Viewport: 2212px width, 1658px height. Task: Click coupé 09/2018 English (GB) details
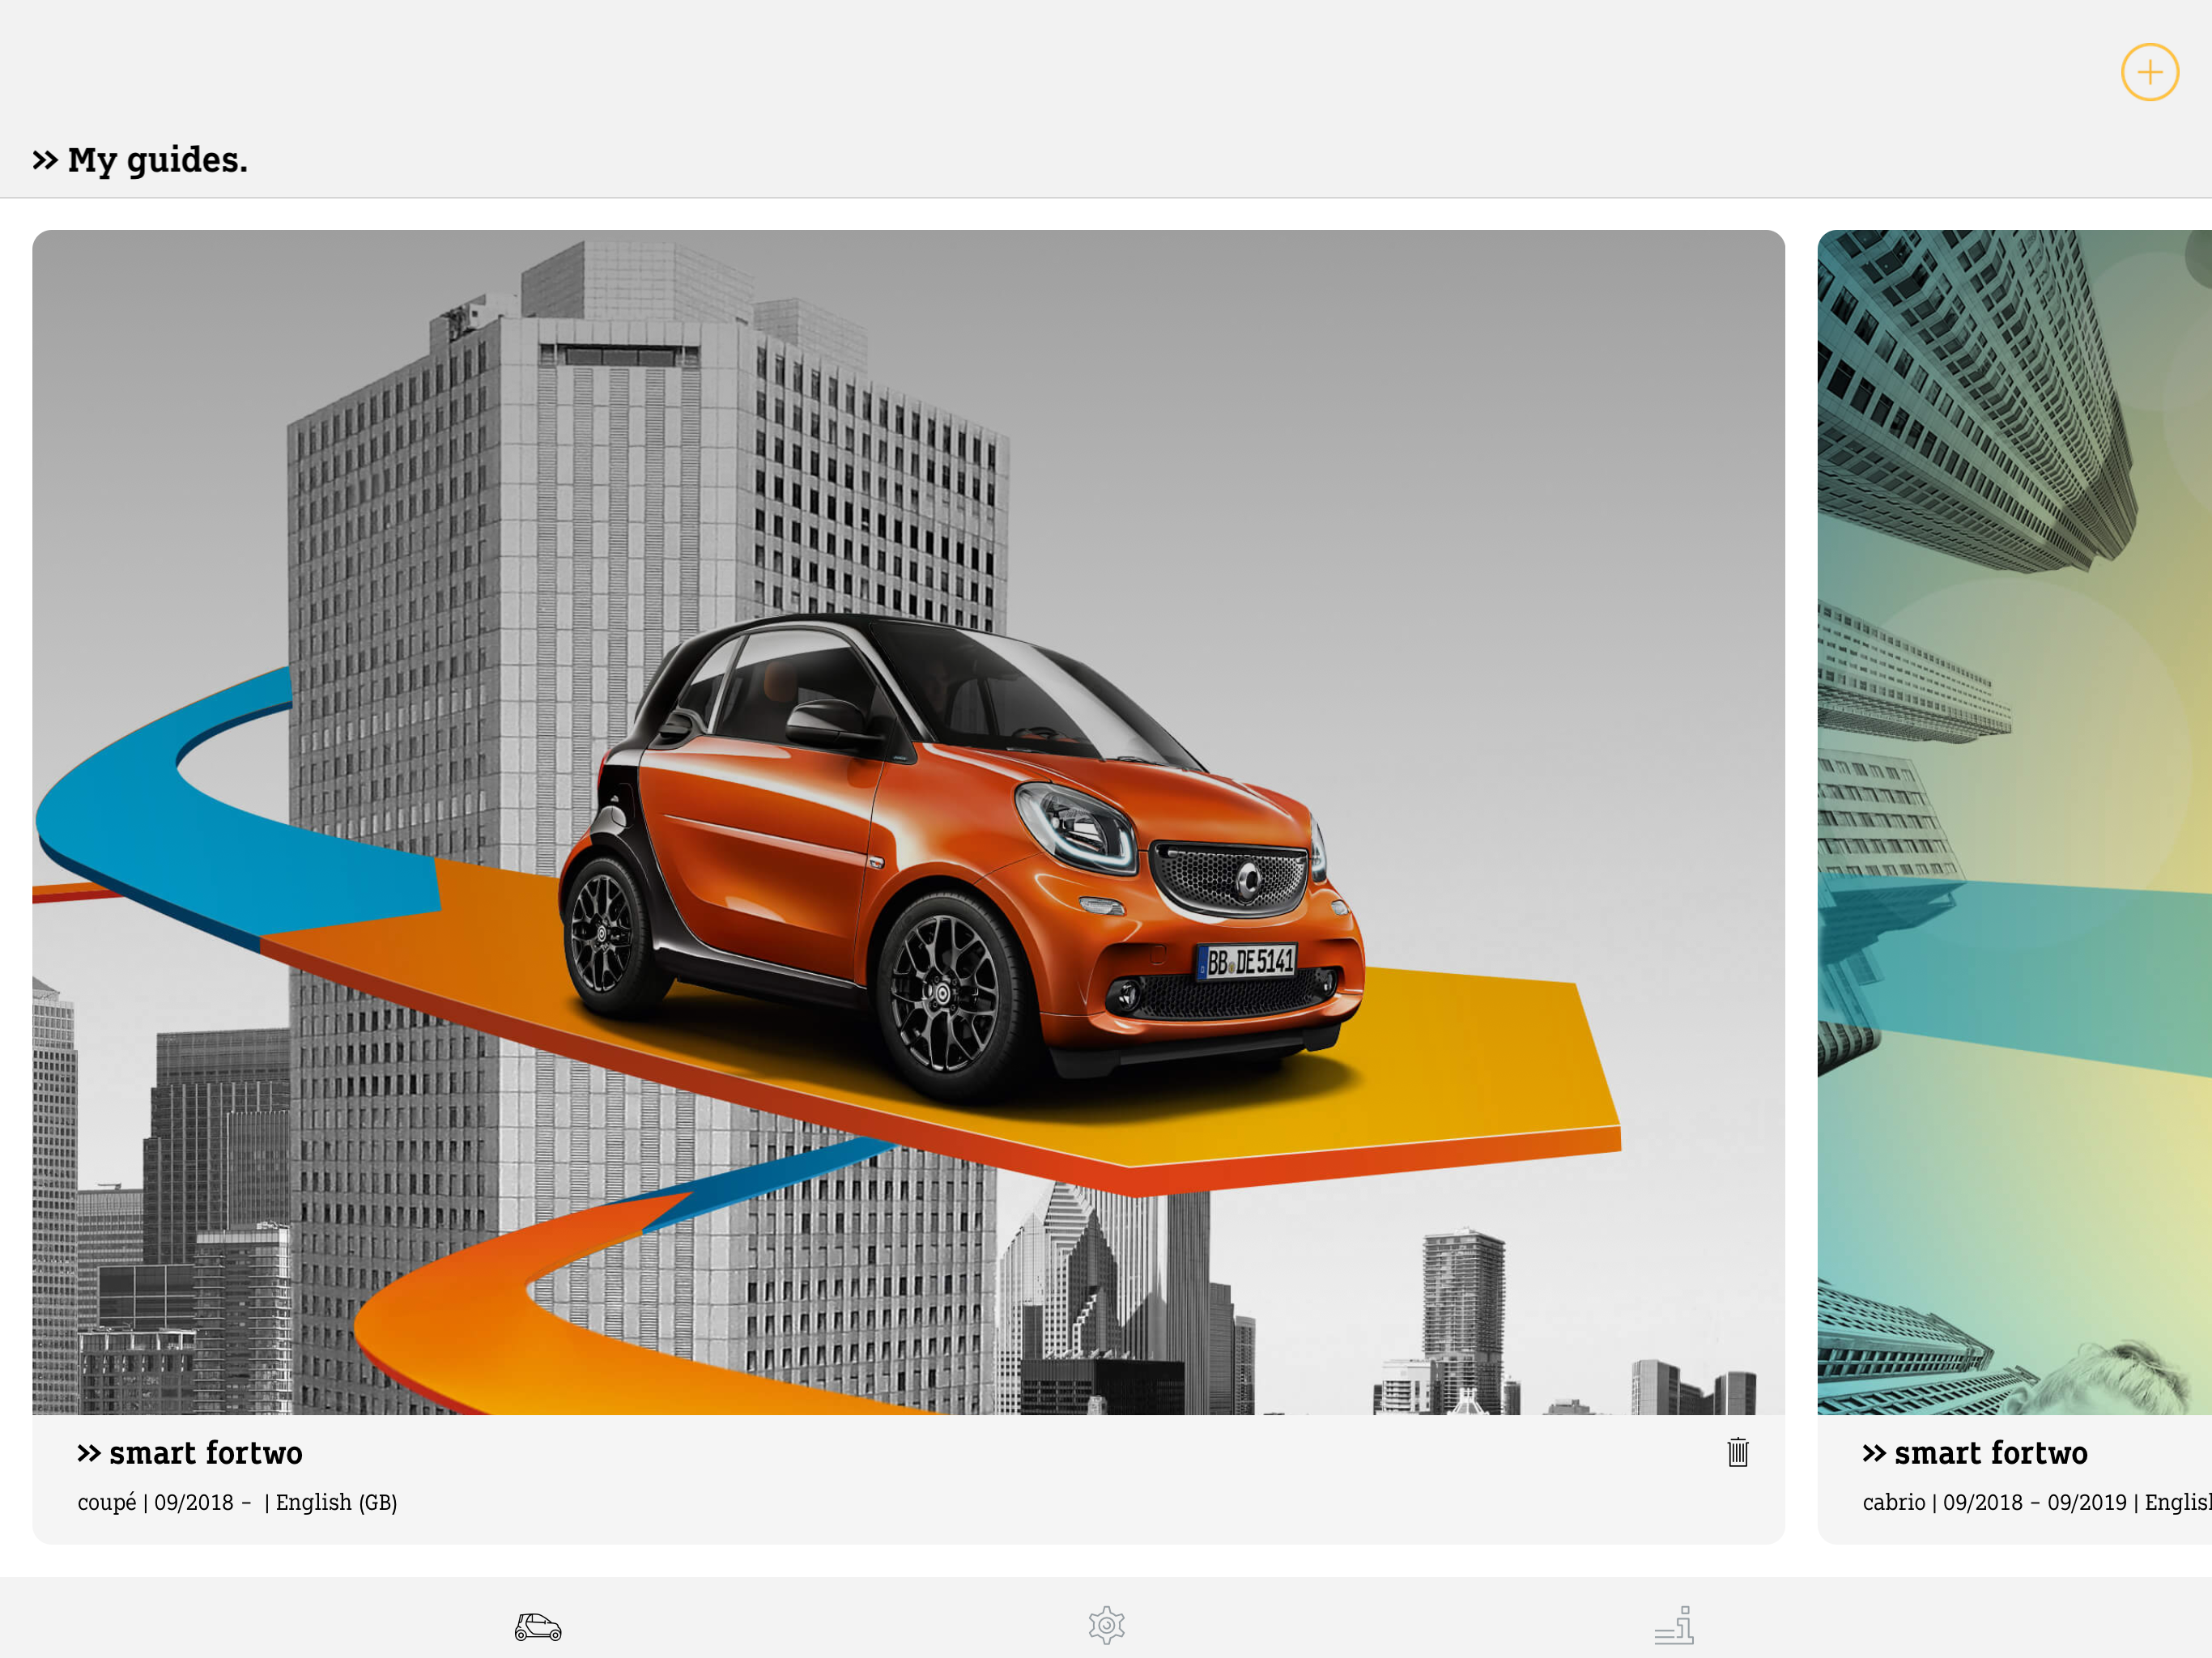[237, 1502]
